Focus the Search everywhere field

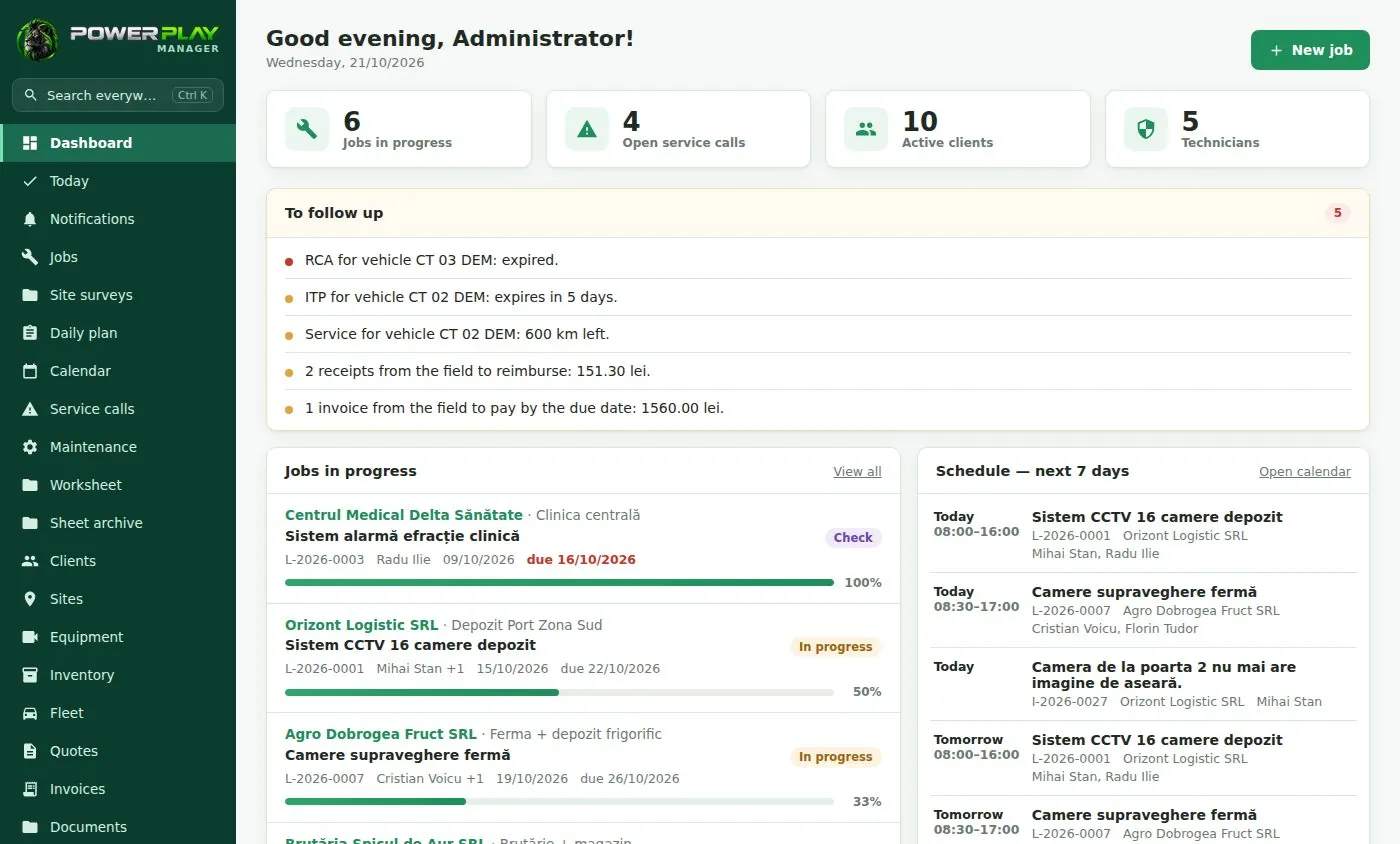(118, 95)
